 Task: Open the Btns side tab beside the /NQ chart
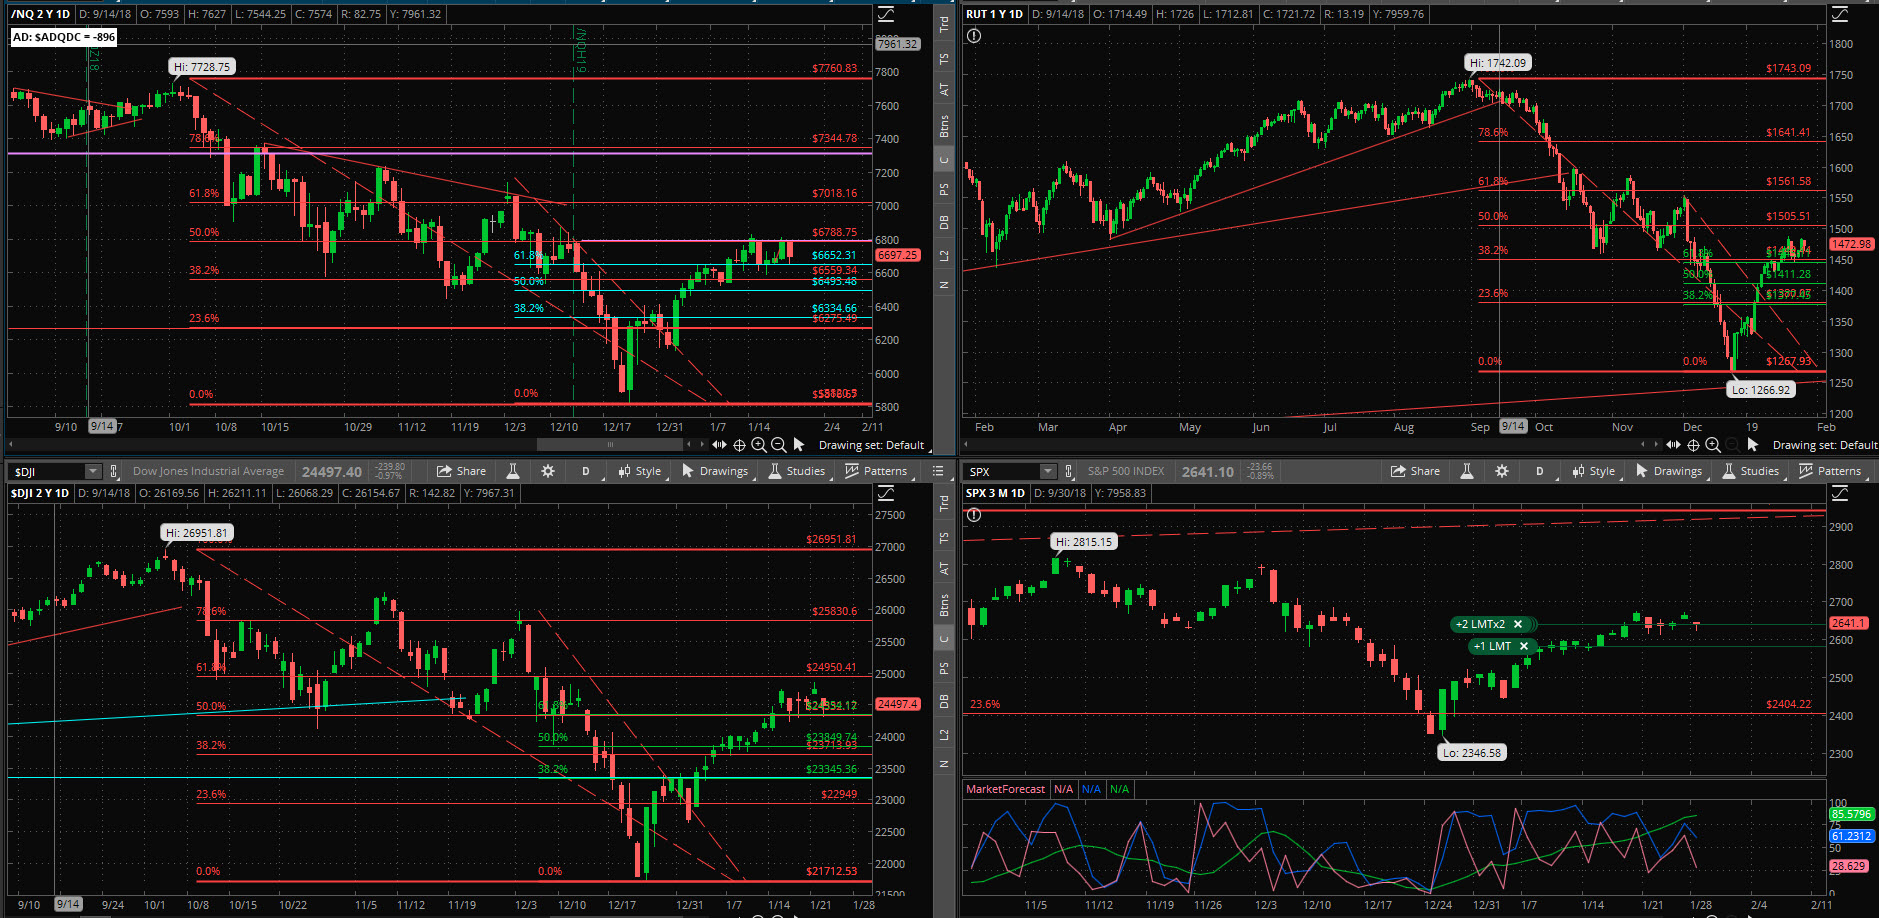tap(944, 126)
